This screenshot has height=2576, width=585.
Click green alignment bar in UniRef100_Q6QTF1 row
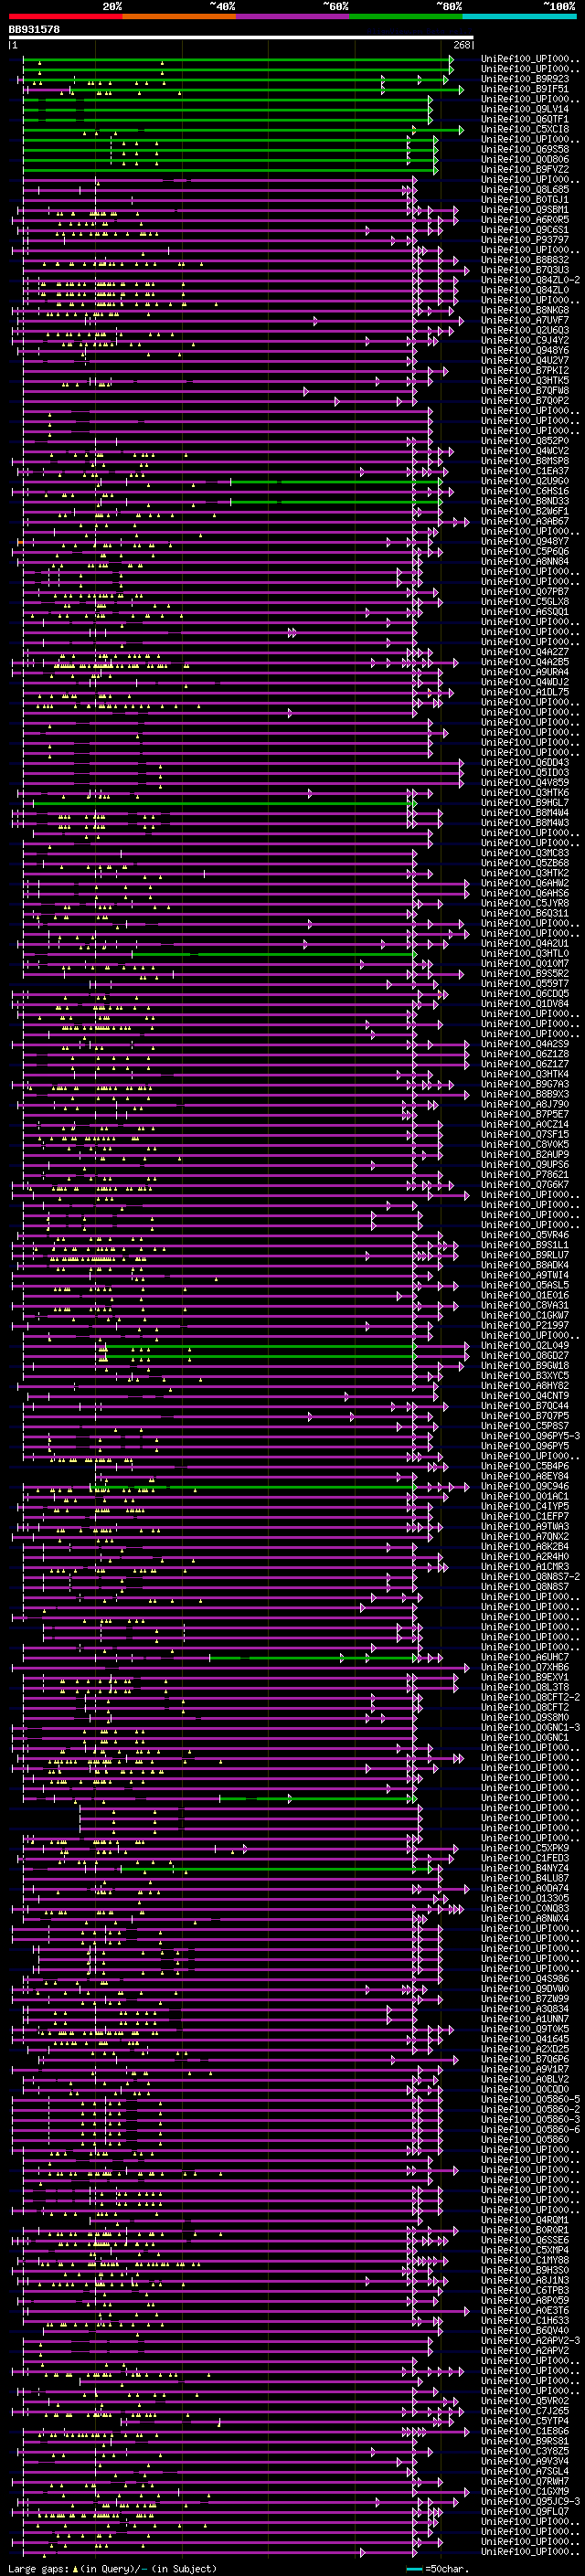coord(226,119)
